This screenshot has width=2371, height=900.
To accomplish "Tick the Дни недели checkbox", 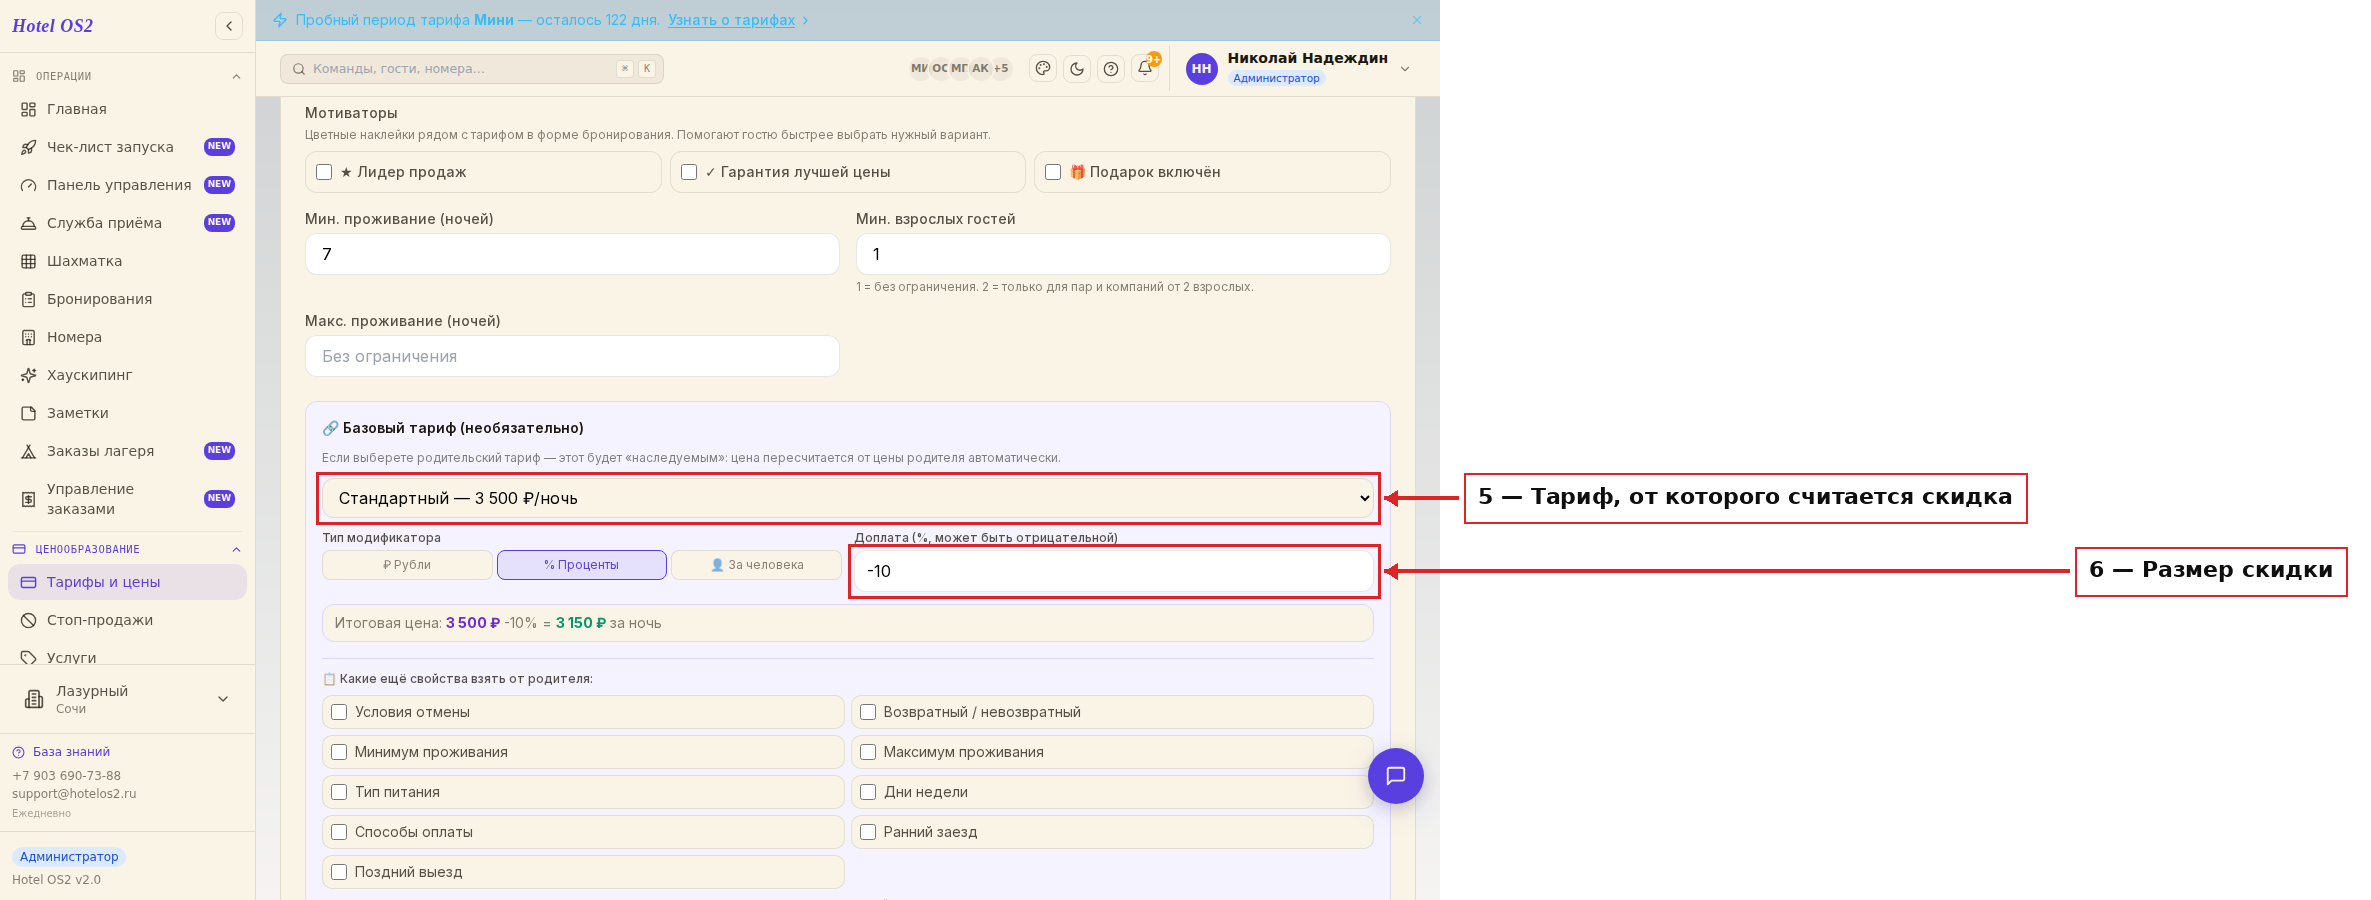I will pos(868,792).
